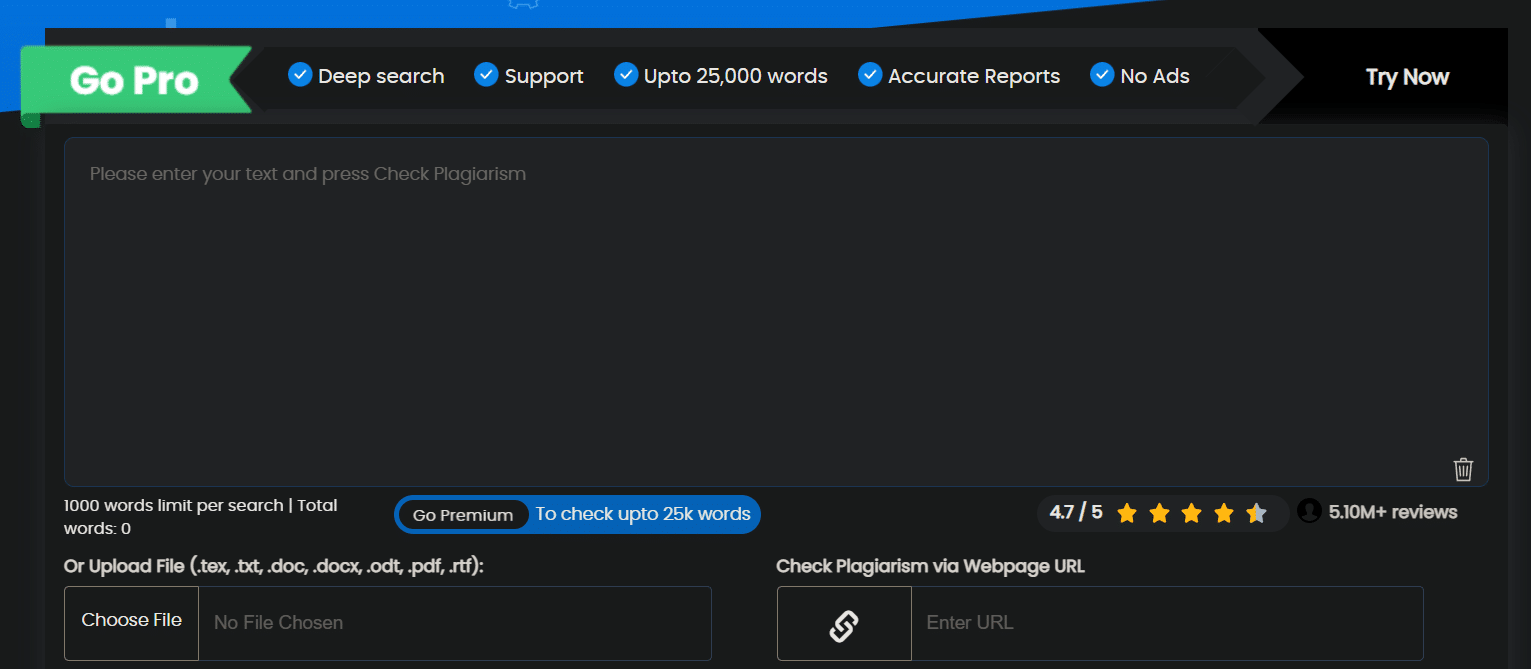Click the 5.10M+ reviews text

(1392, 512)
